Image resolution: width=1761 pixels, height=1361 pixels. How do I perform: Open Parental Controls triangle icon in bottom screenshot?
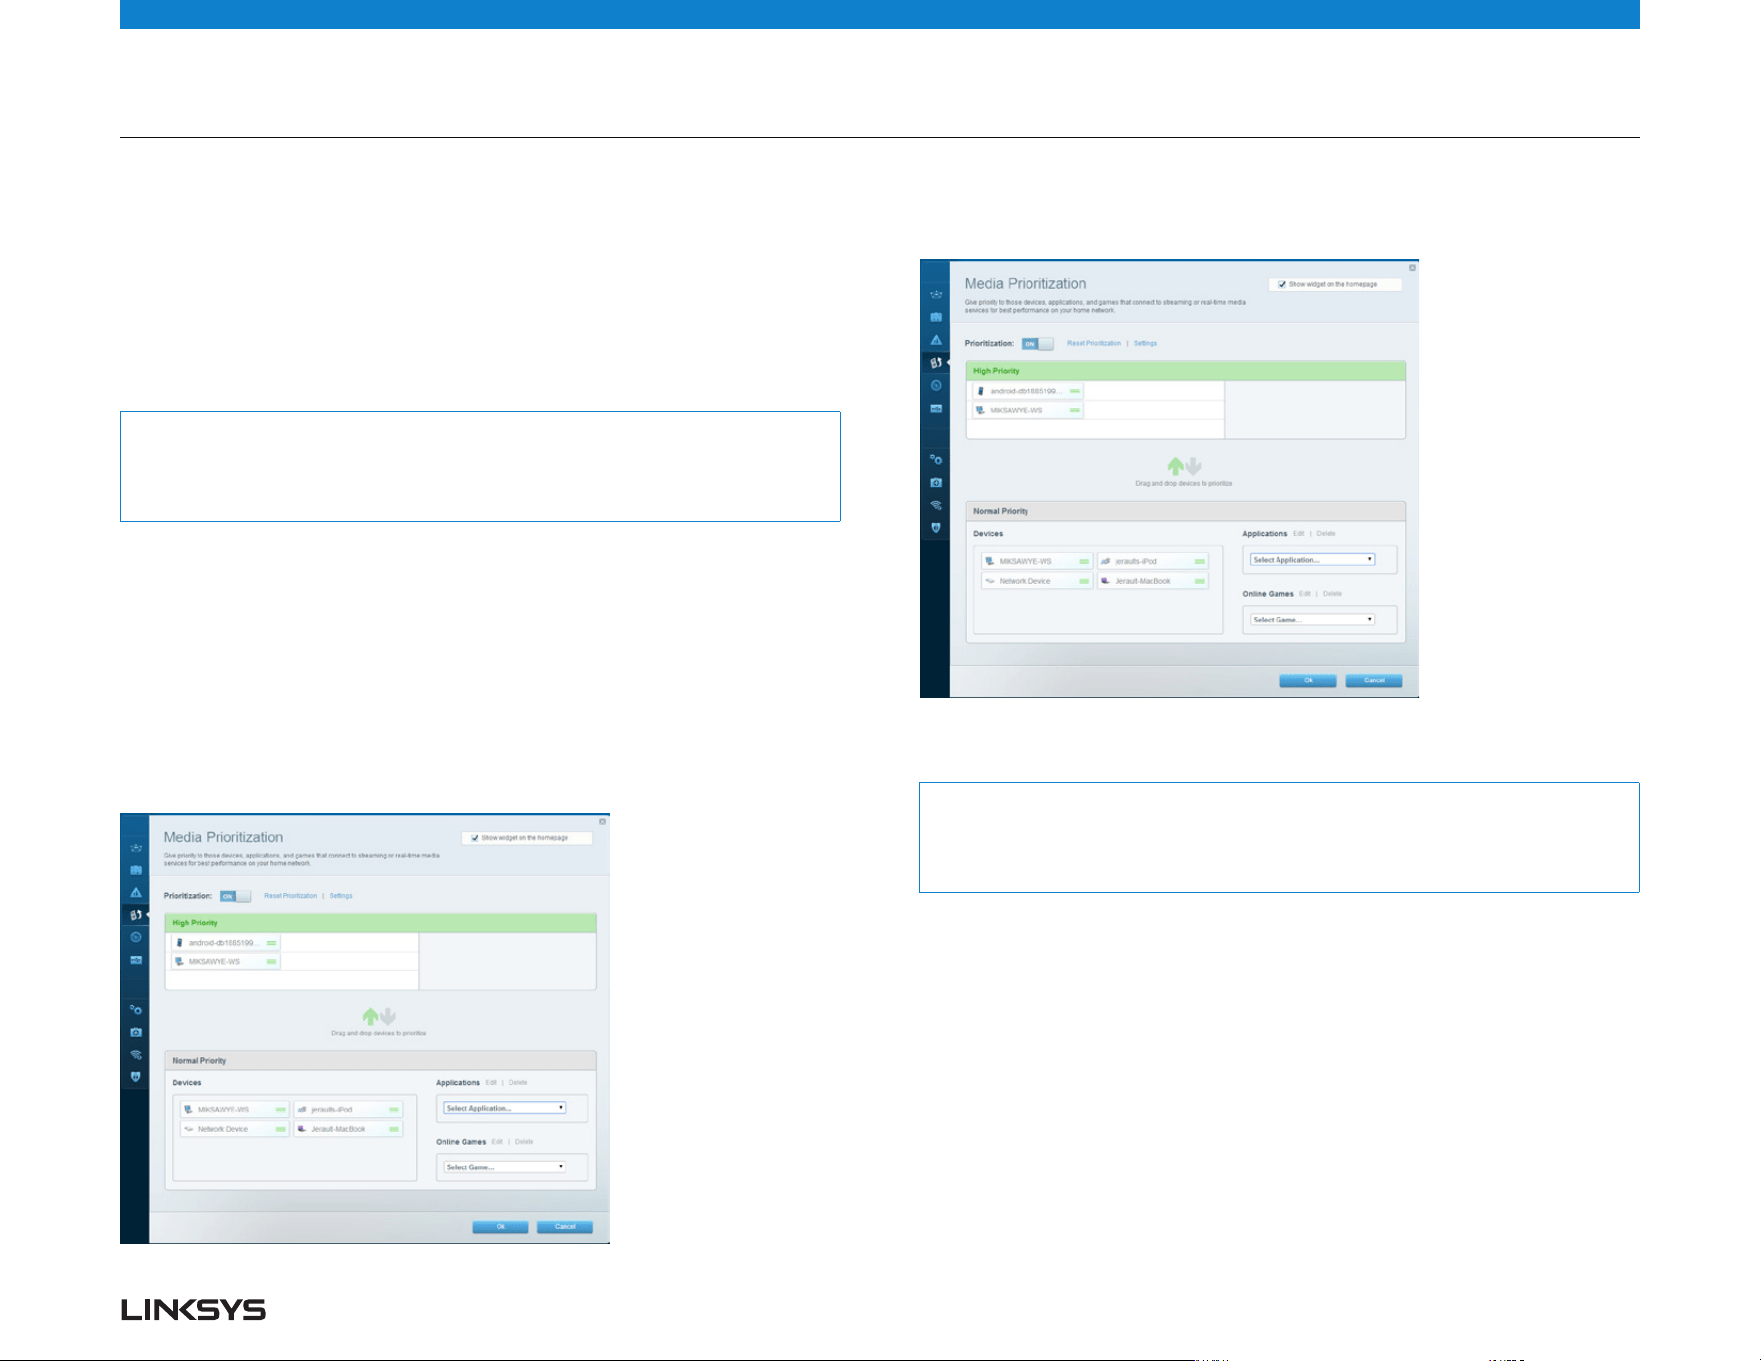136,892
